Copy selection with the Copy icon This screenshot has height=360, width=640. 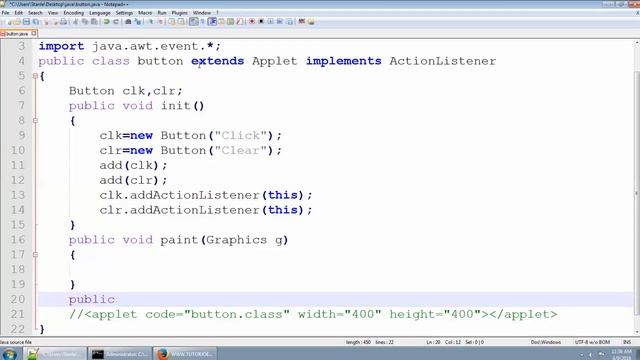[84, 22]
